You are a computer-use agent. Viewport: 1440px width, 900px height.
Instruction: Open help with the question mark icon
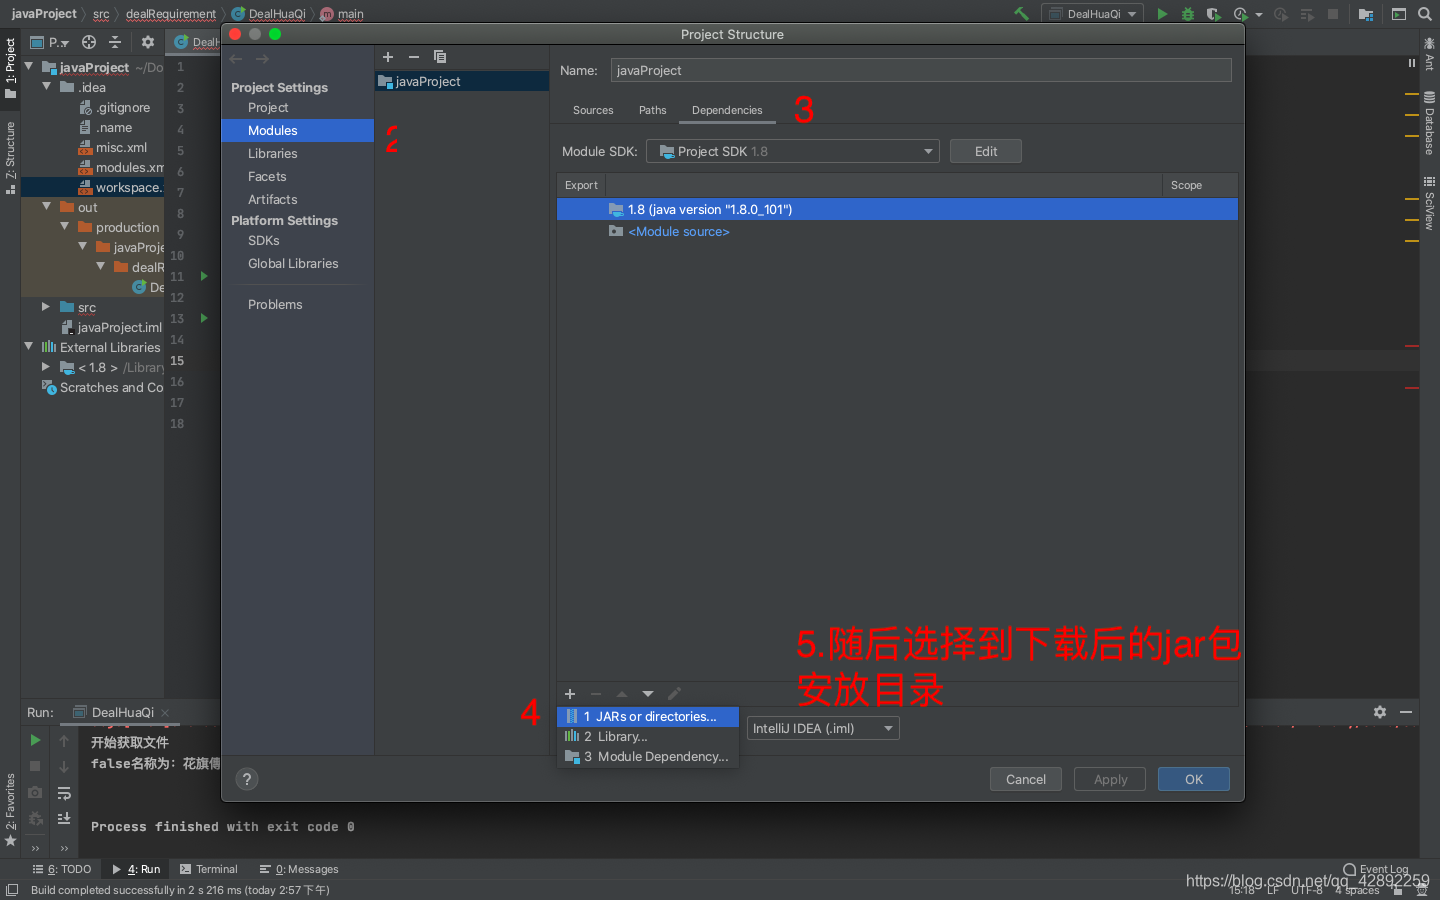(x=247, y=779)
